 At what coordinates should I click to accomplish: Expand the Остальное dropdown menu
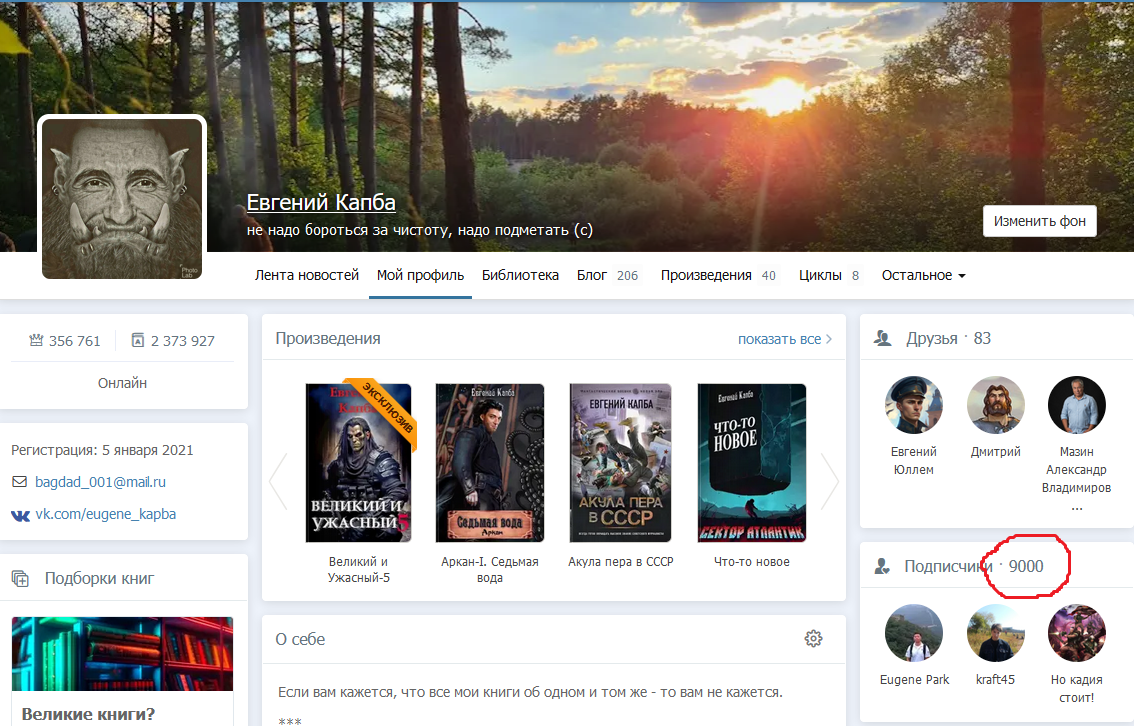[x=922, y=275]
